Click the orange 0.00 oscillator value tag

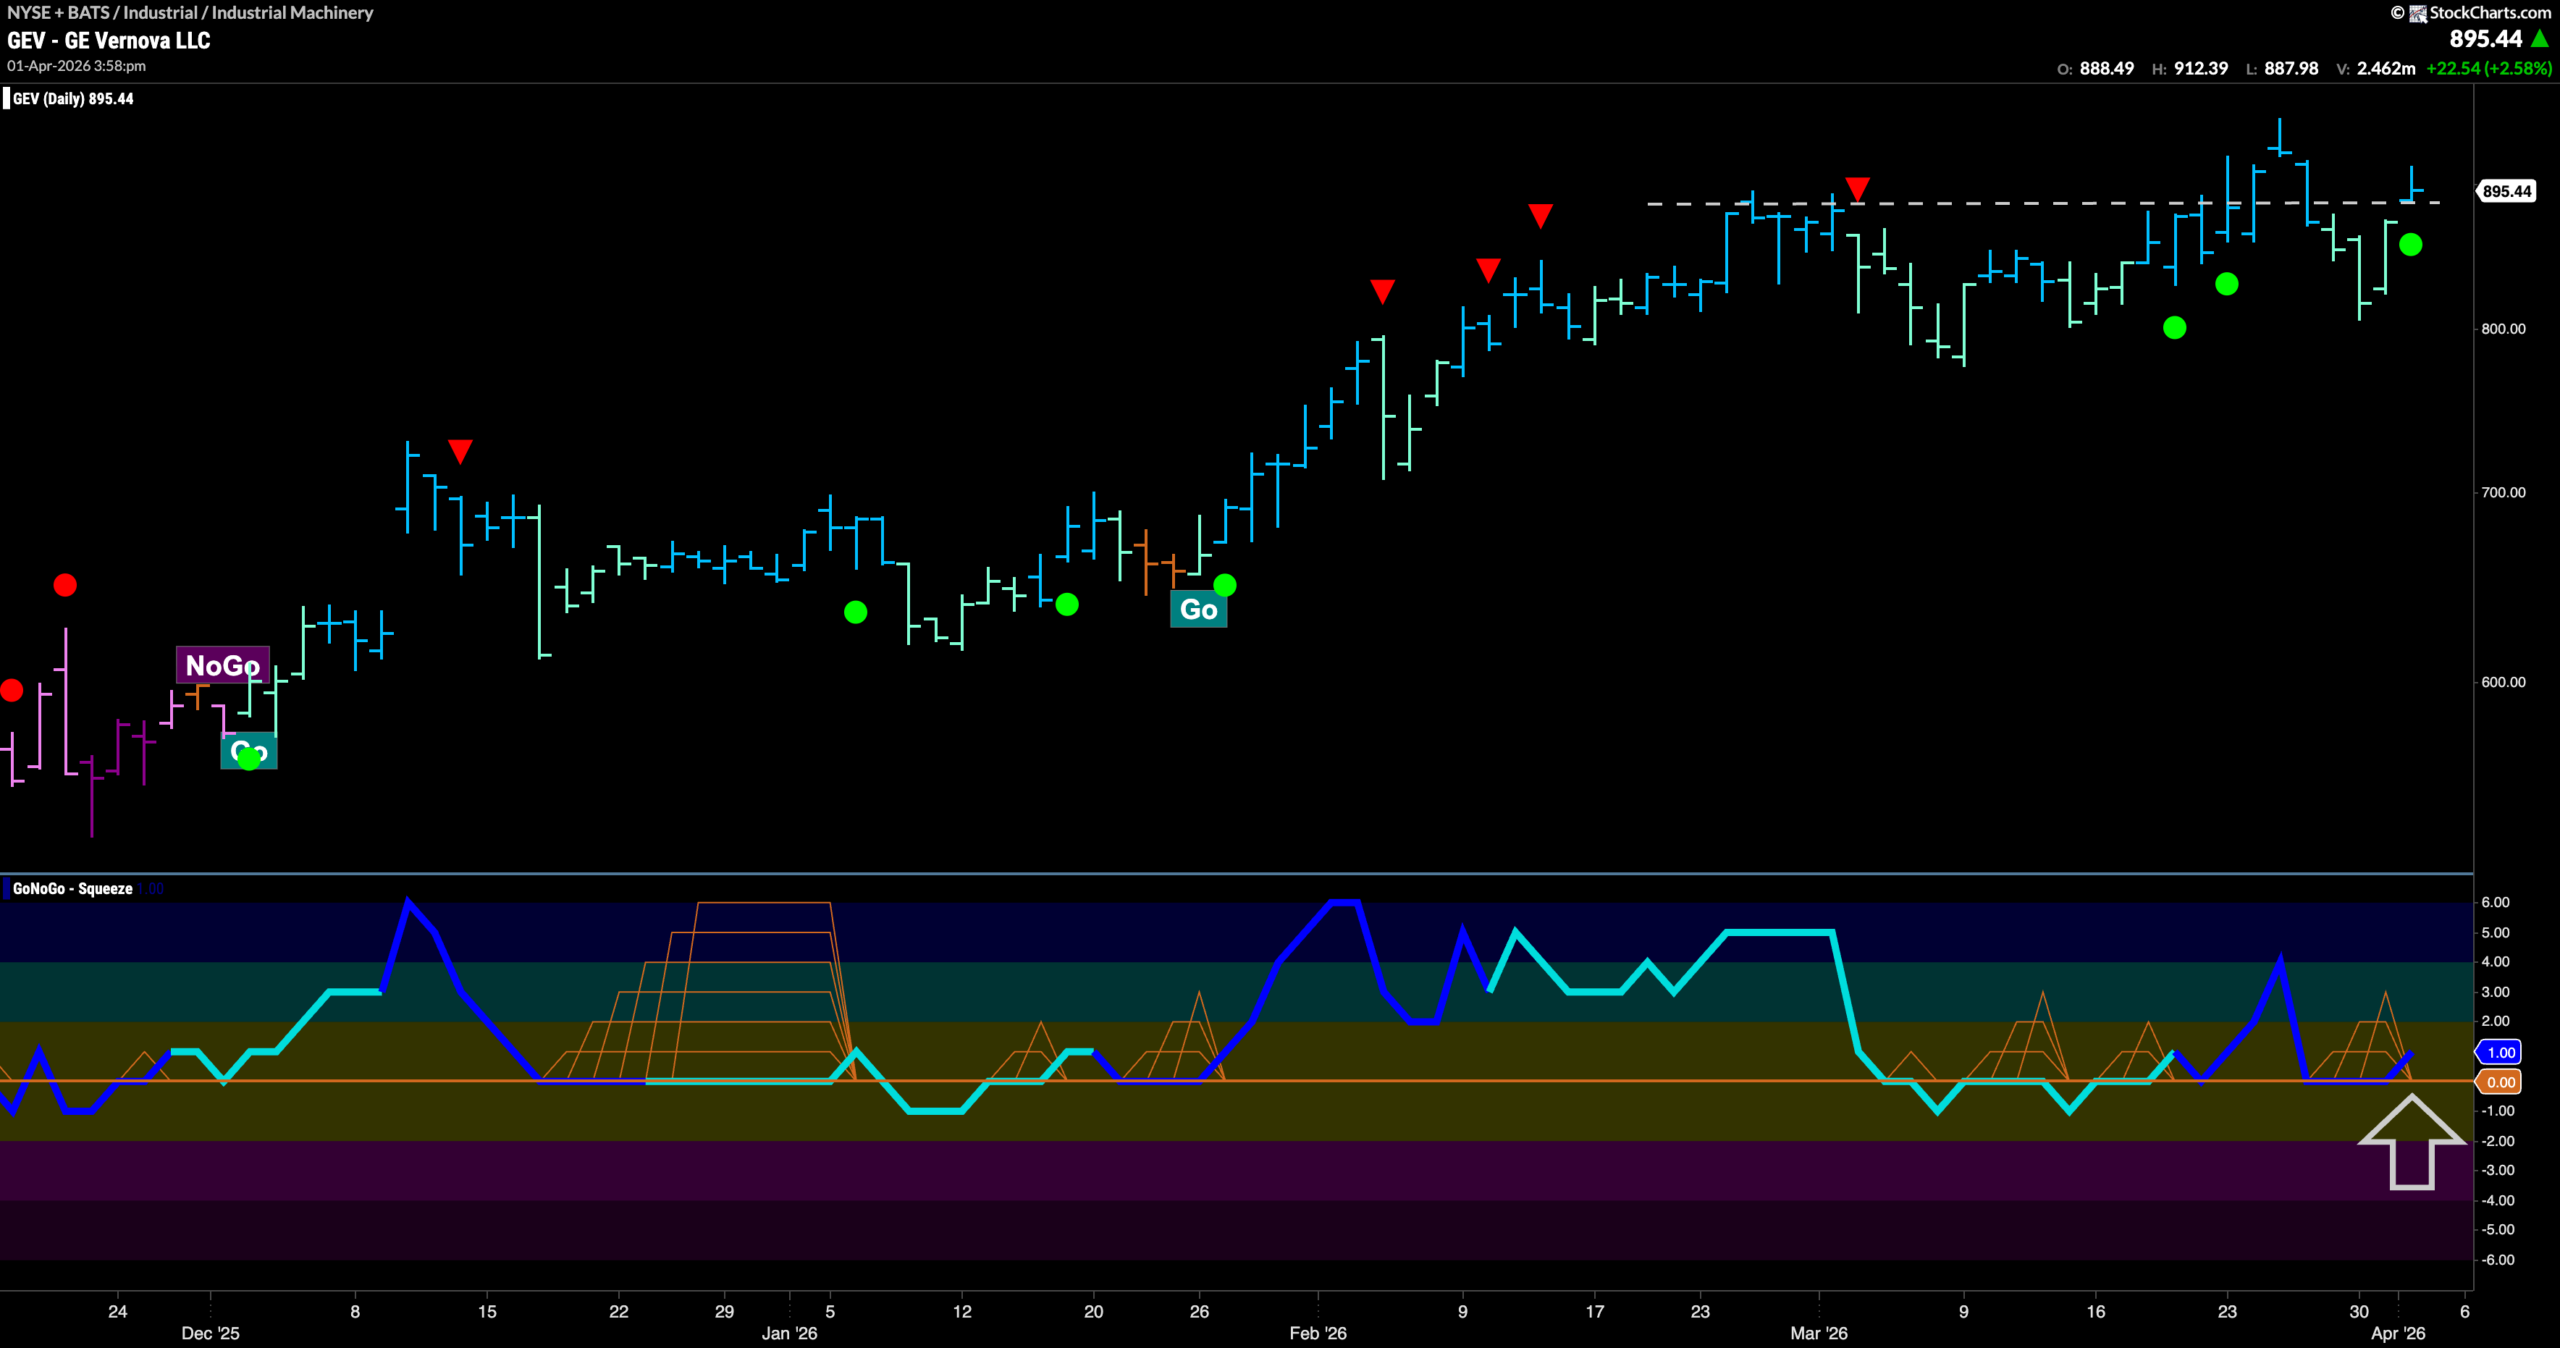(x=2499, y=1082)
